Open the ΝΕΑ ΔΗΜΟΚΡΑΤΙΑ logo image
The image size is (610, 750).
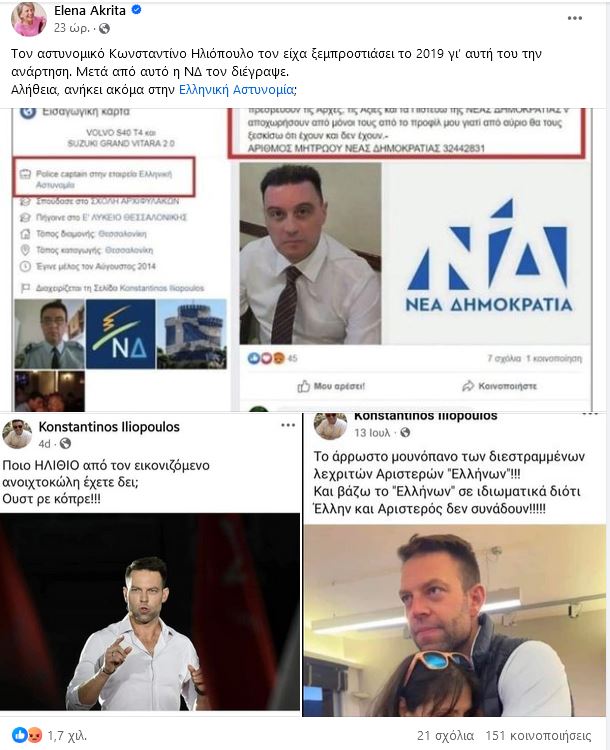[x=488, y=254]
